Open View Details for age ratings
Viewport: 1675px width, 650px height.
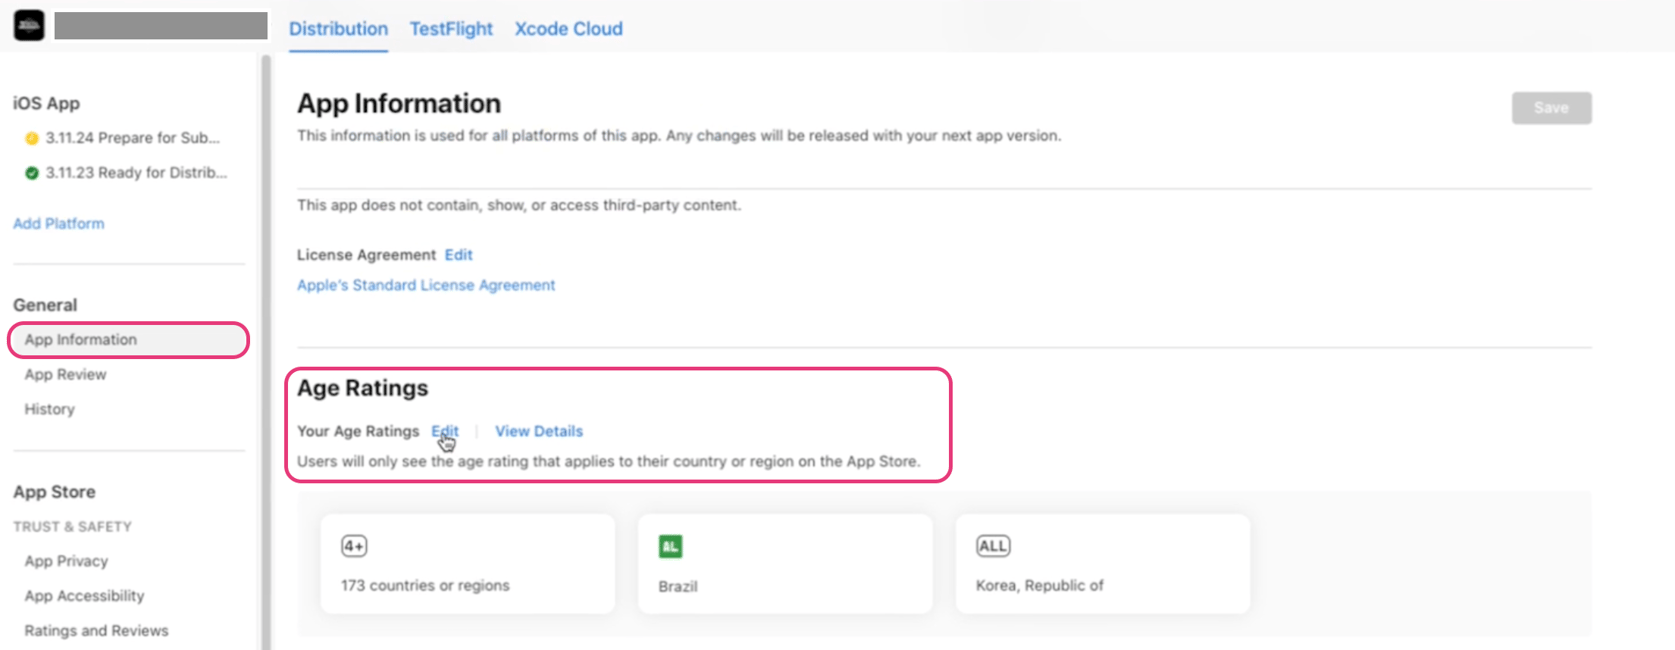[x=539, y=431]
